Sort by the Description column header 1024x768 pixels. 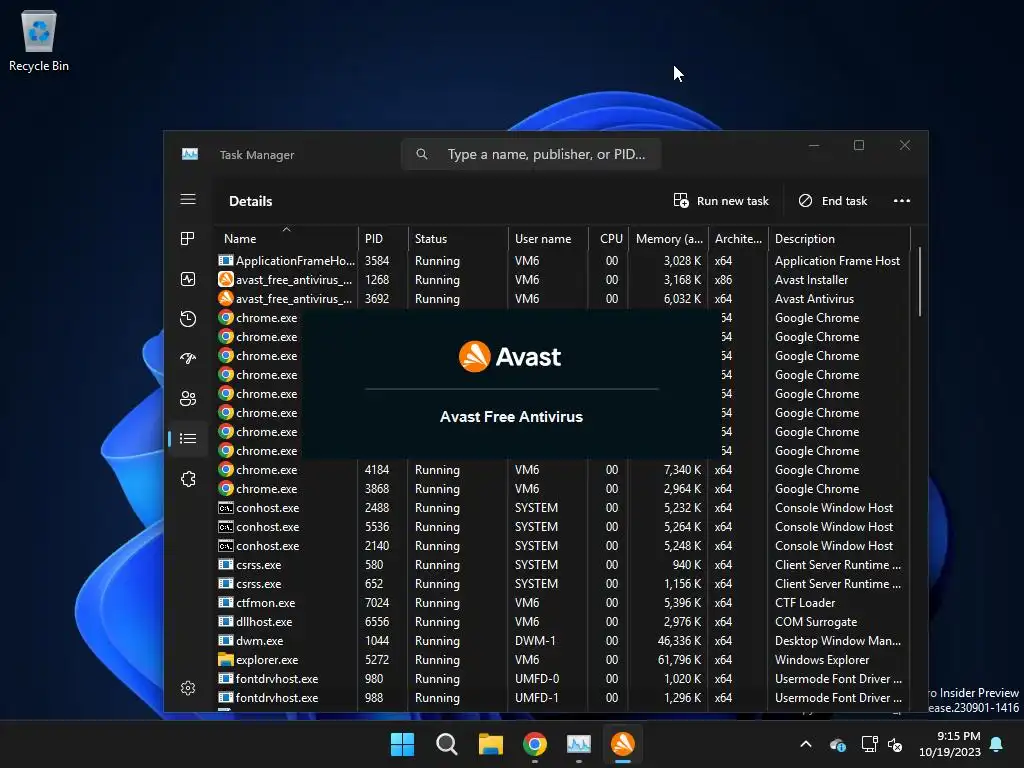tap(839, 238)
